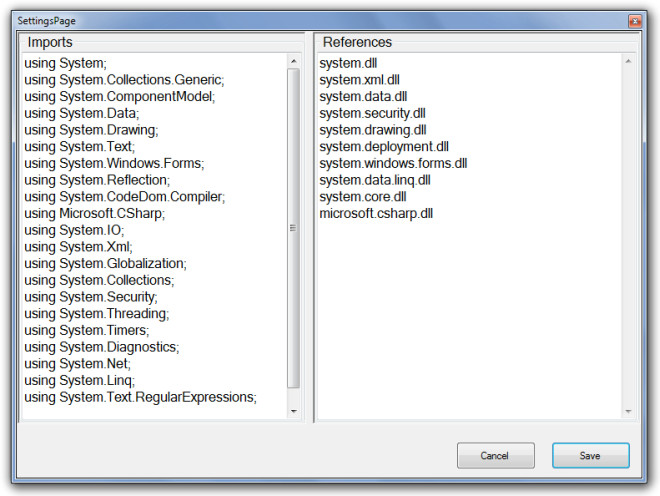Click the Imports list scroll down arrow

[294, 411]
